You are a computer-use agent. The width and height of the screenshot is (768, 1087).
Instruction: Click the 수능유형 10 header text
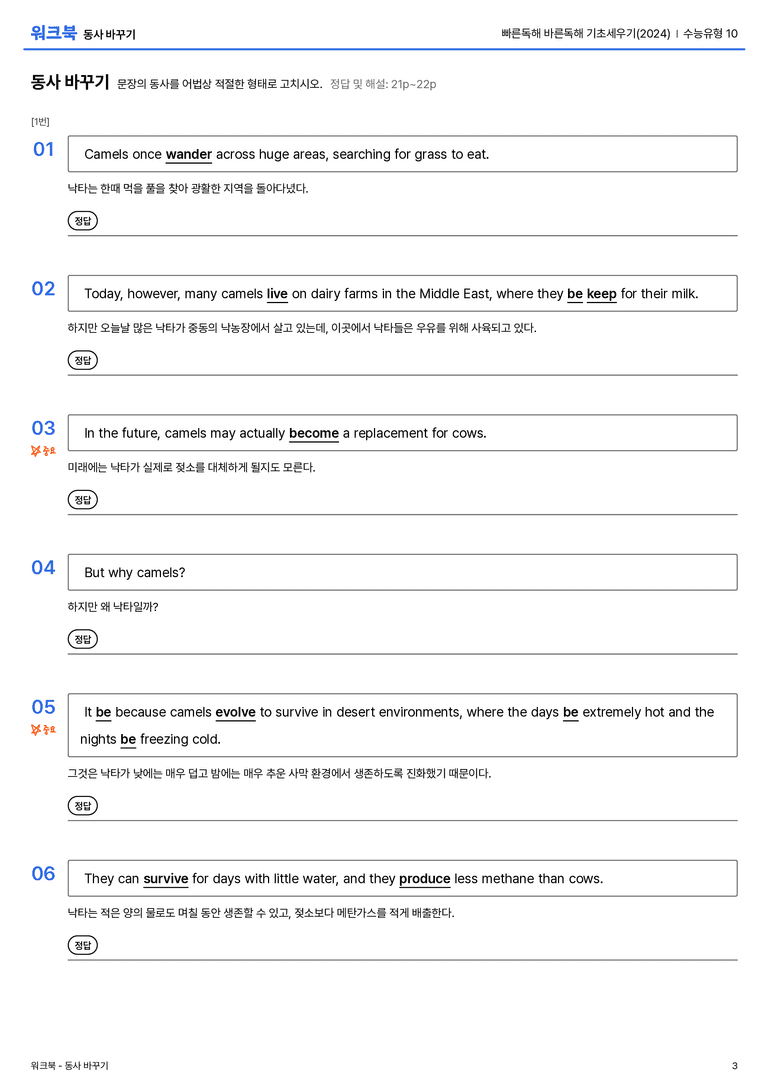coord(710,33)
